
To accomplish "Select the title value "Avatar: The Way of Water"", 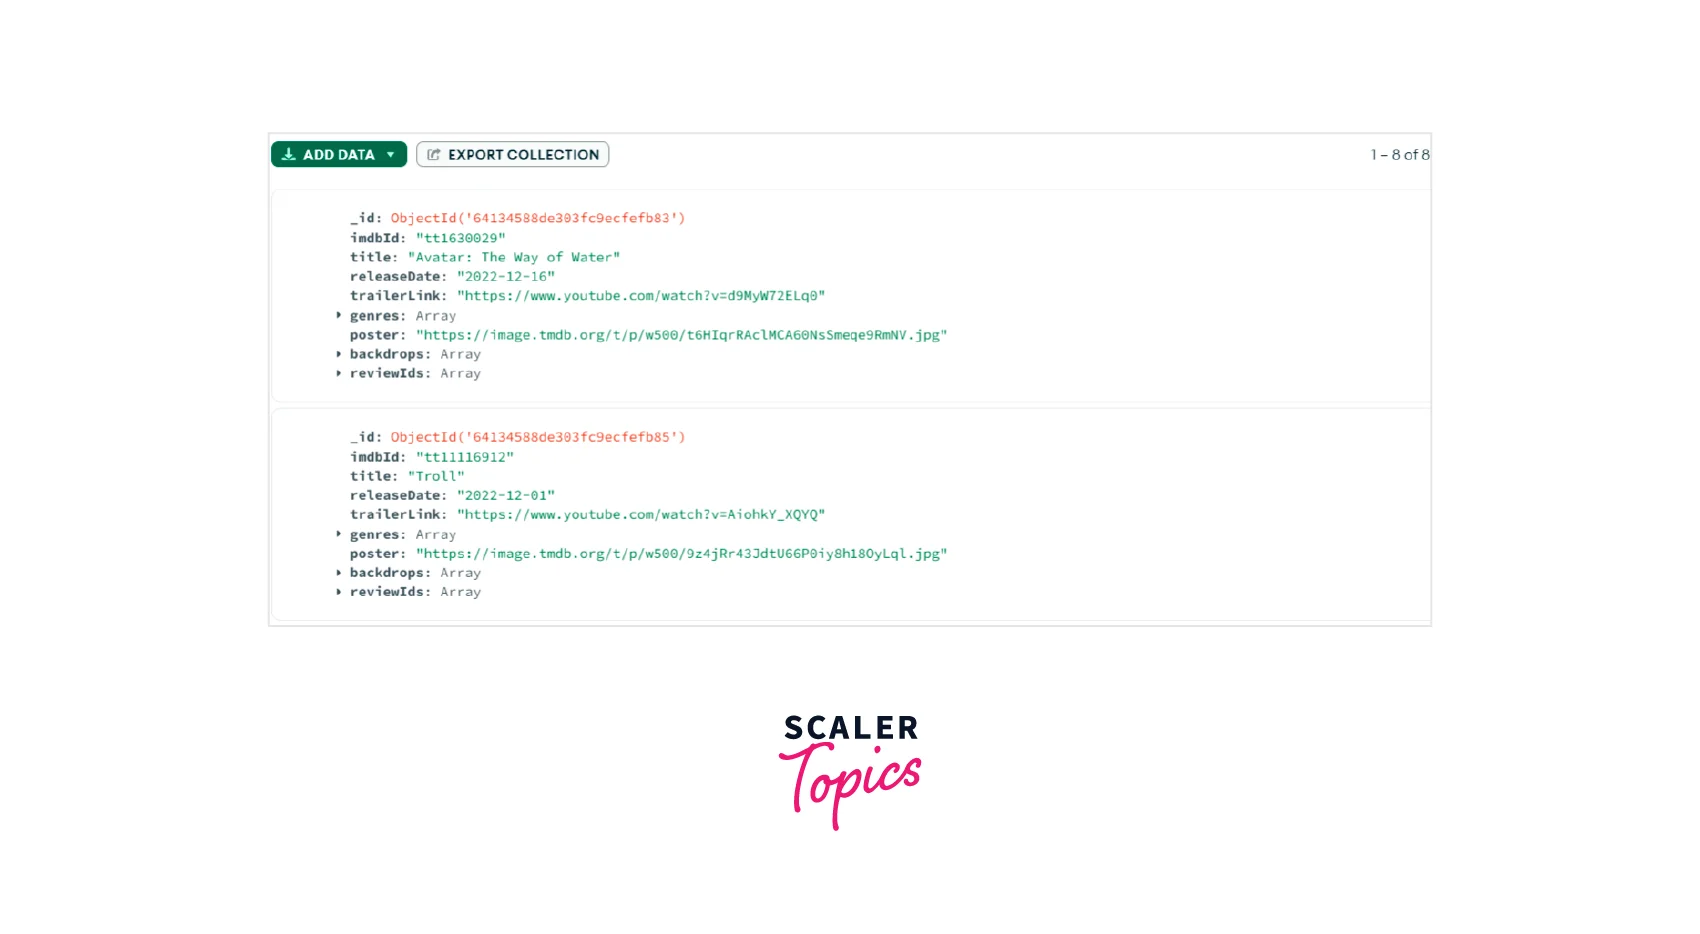I will pos(514,257).
